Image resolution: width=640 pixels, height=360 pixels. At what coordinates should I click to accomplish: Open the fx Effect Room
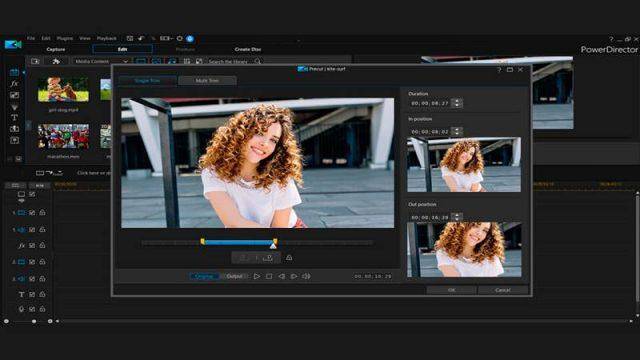click(14, 84)
